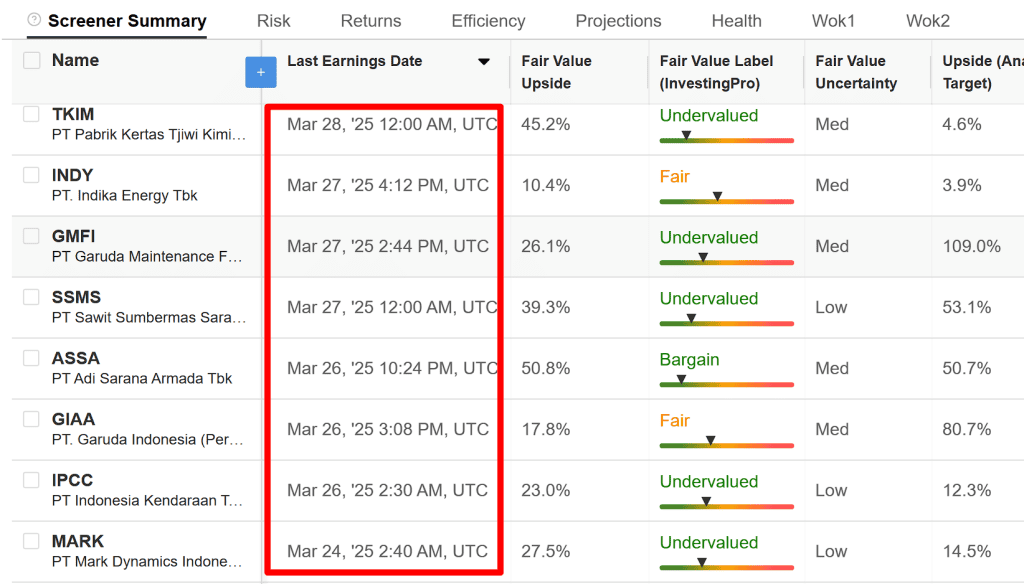Click the ASSA Bargain gauge bar
This screenshot has height=584, width=1024.
tap(726, 384)
